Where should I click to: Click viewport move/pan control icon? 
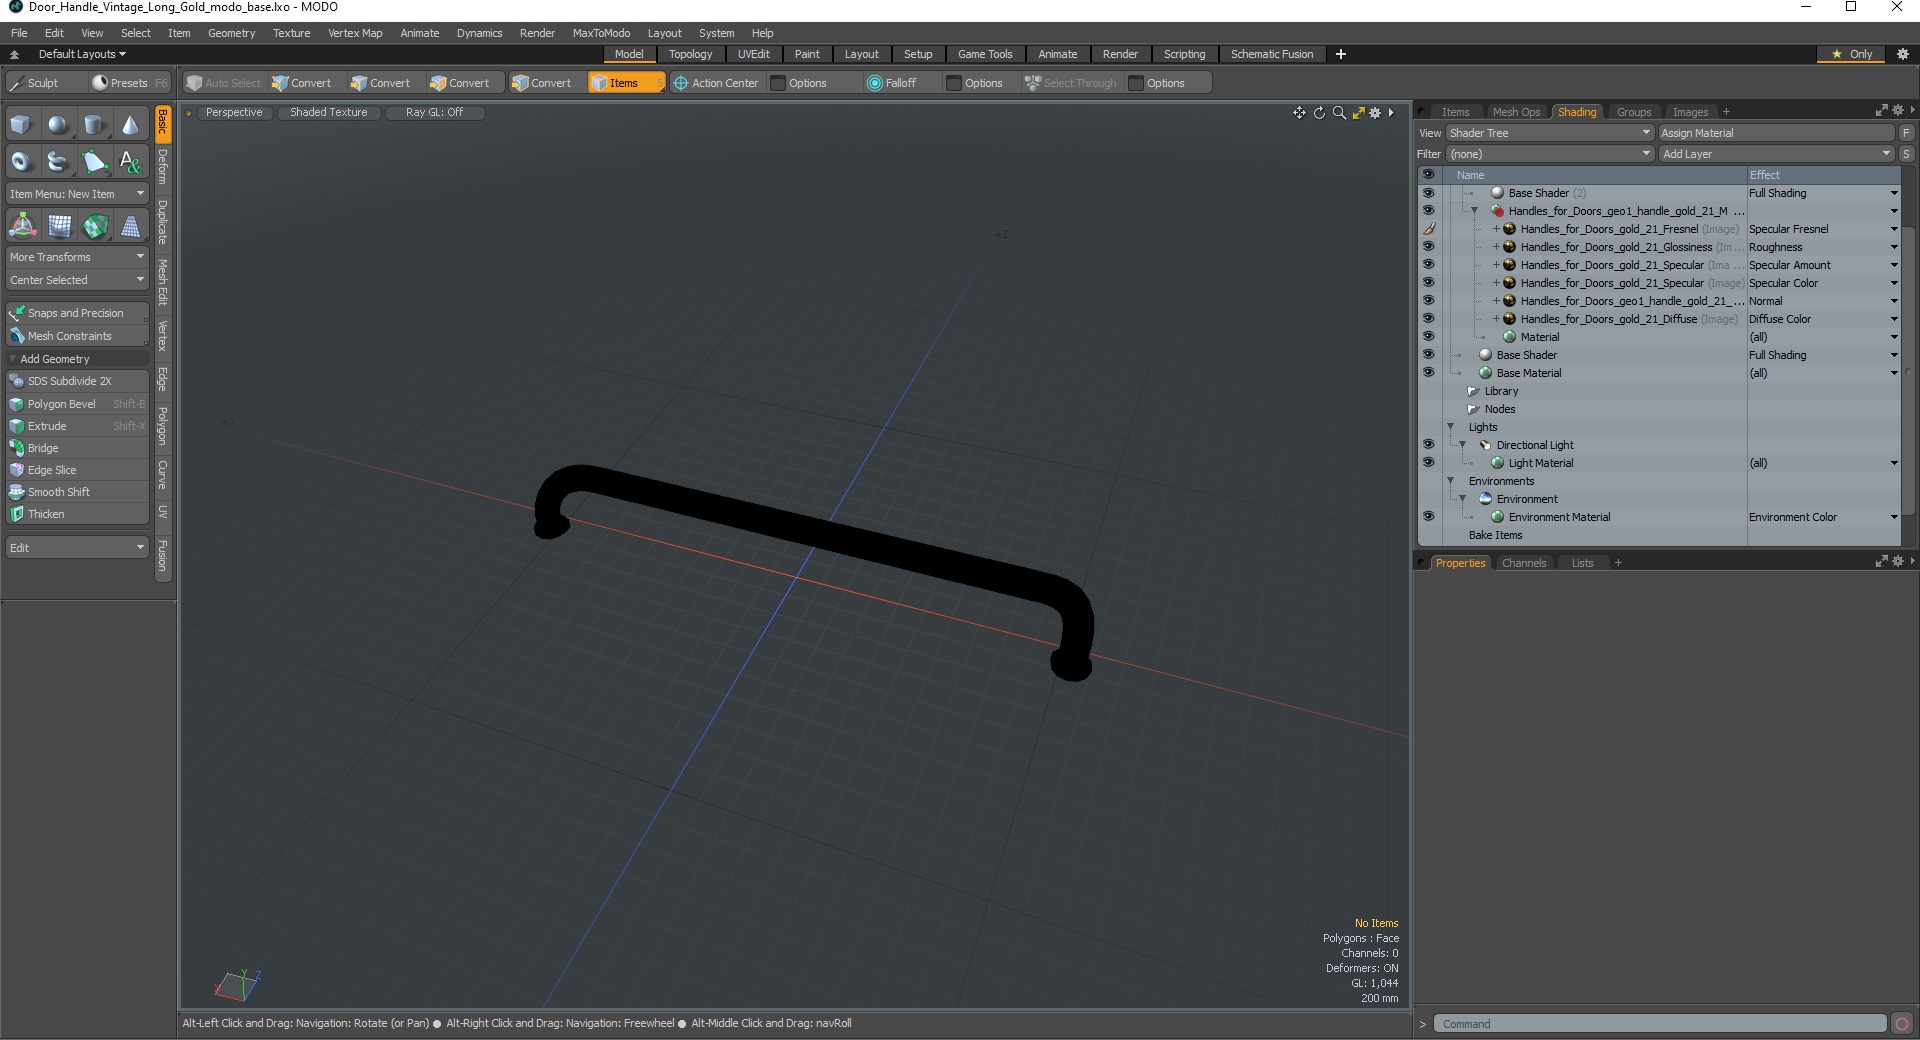click(1299, 113)
